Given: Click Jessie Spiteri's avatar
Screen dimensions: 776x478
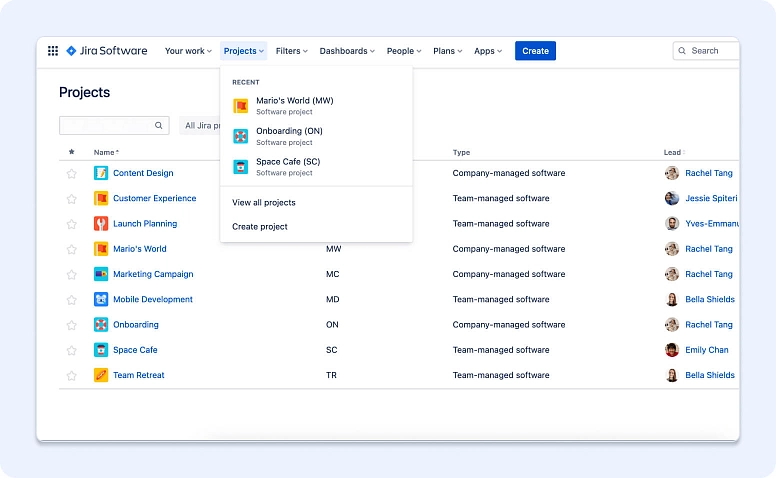Looking at the screenshot, I should click(672, 198).
